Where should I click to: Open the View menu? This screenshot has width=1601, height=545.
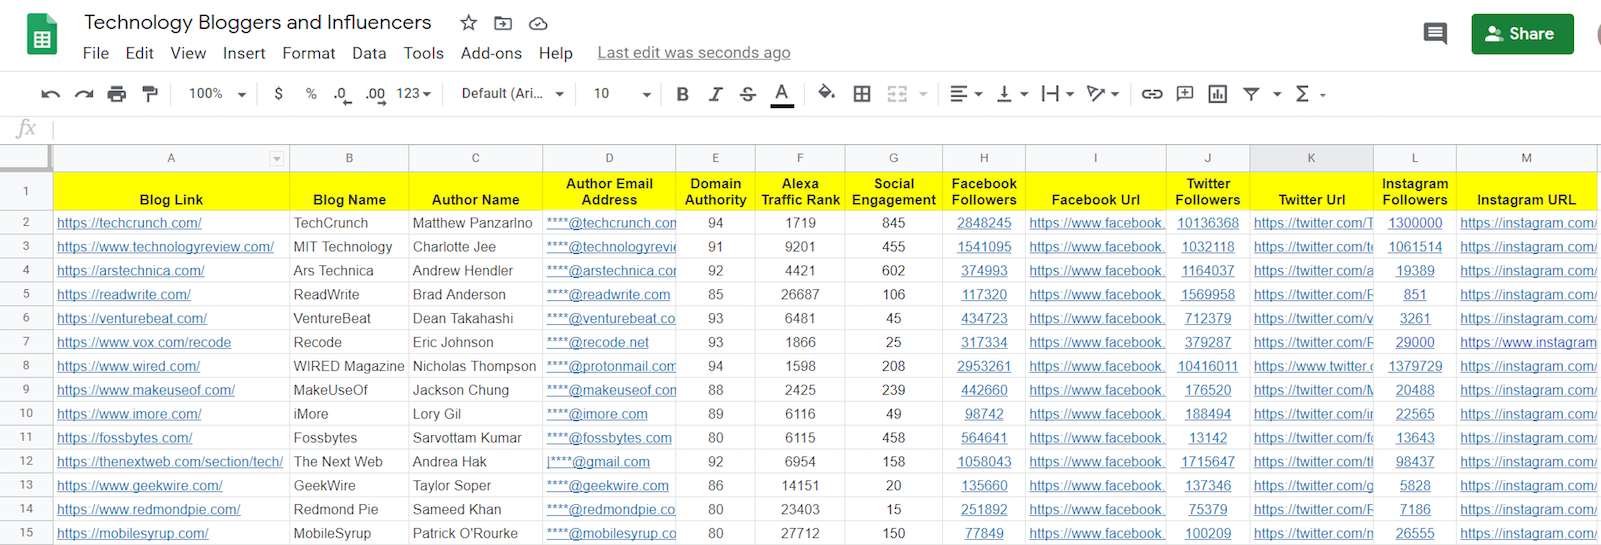[188, 53]
